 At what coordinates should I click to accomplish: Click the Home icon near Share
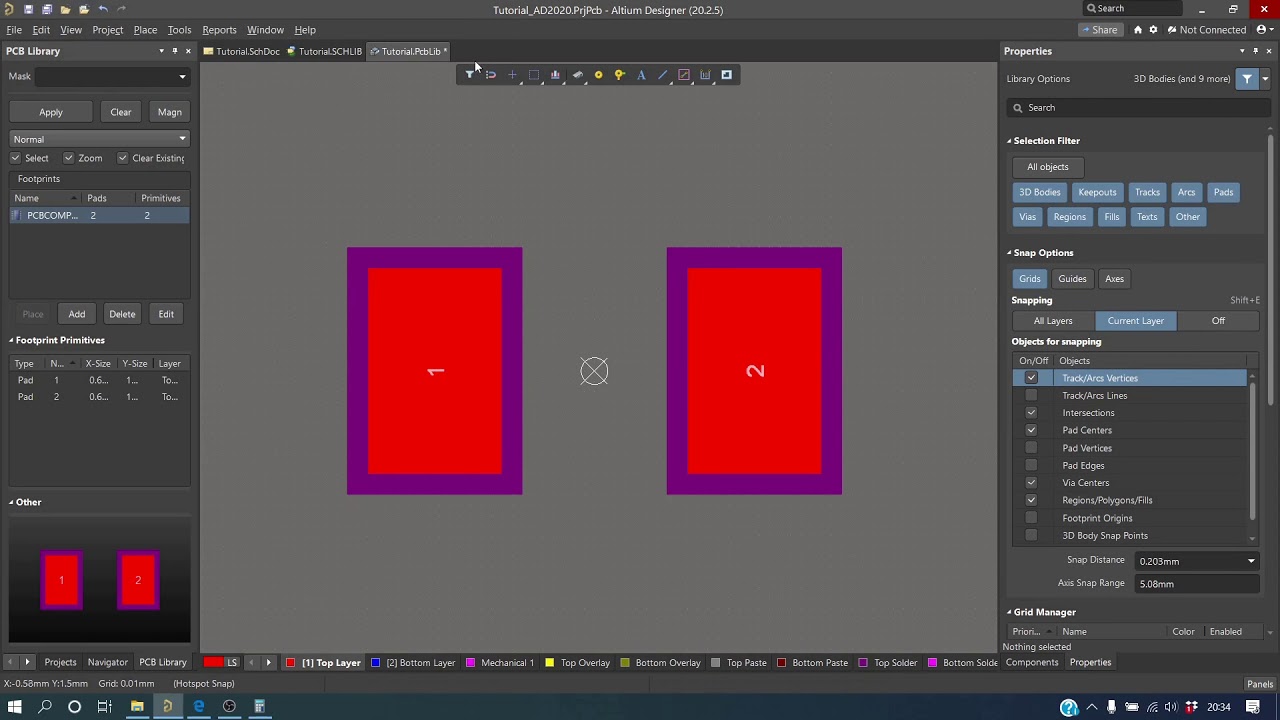click(x=1138, y=30)
